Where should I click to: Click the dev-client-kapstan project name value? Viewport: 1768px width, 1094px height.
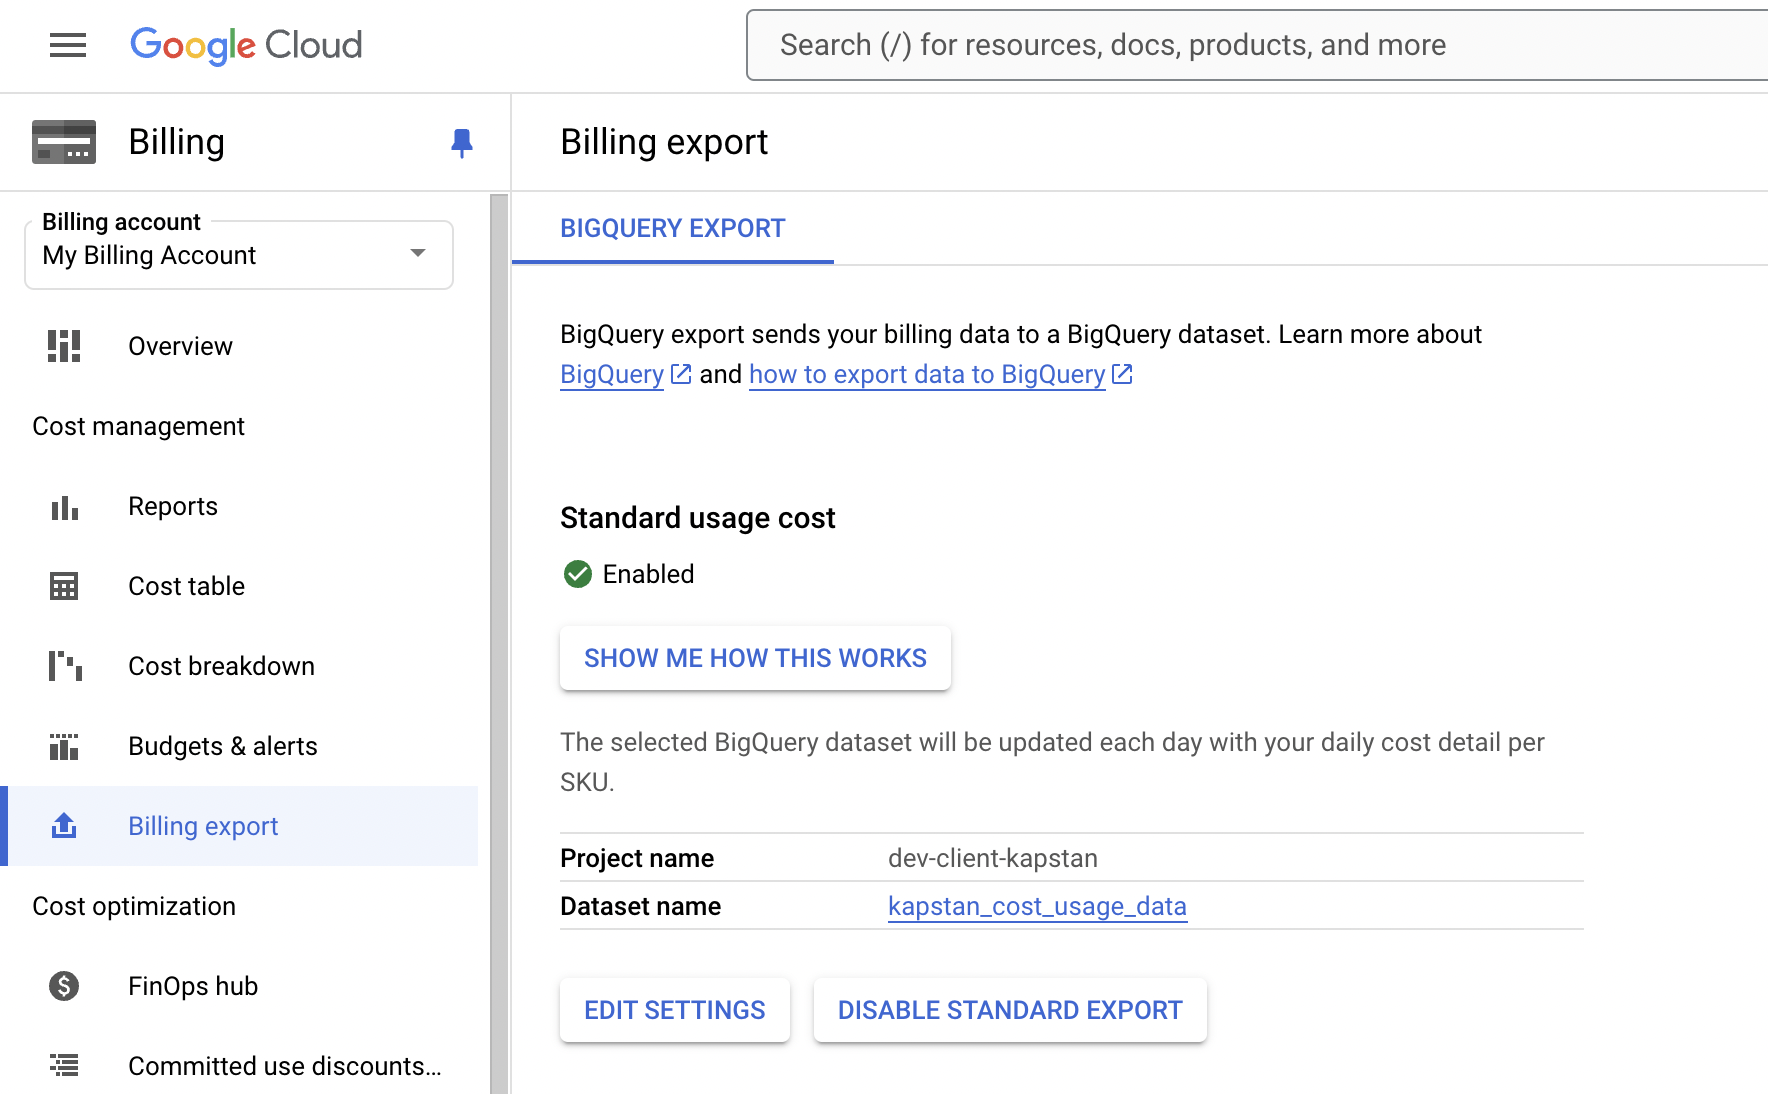[993, 858]
